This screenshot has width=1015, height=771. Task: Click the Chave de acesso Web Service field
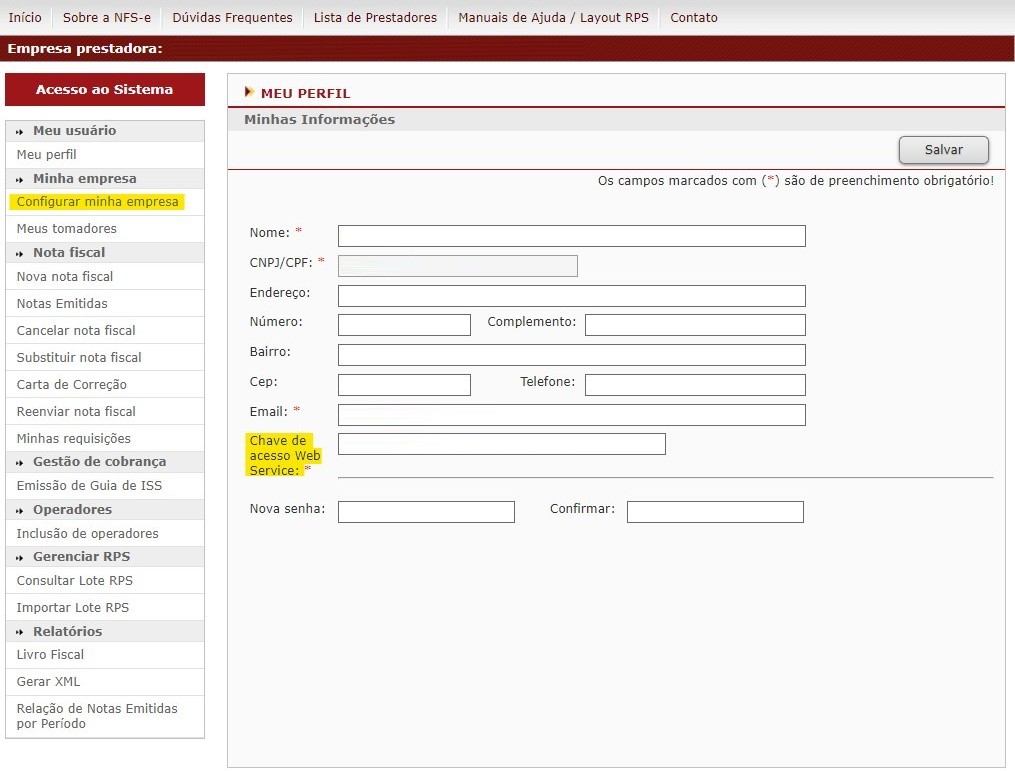click(501, 444)
